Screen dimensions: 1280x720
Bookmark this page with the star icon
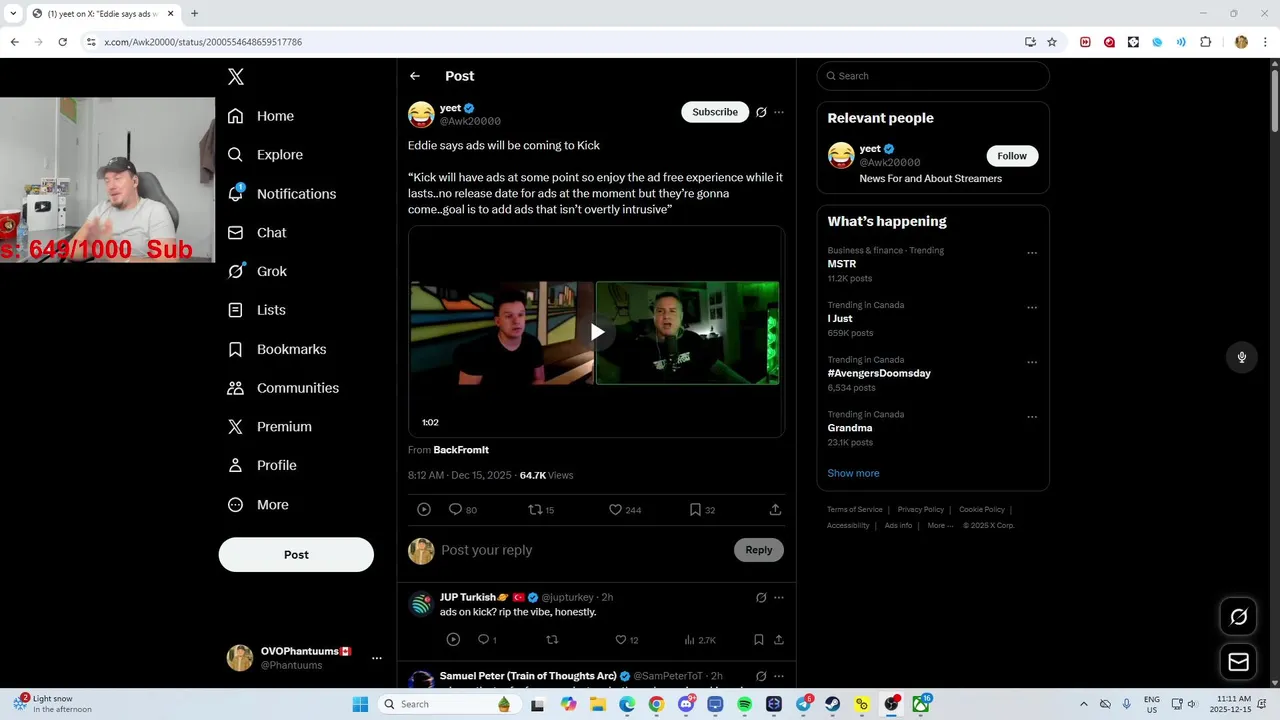(1052, 42)
